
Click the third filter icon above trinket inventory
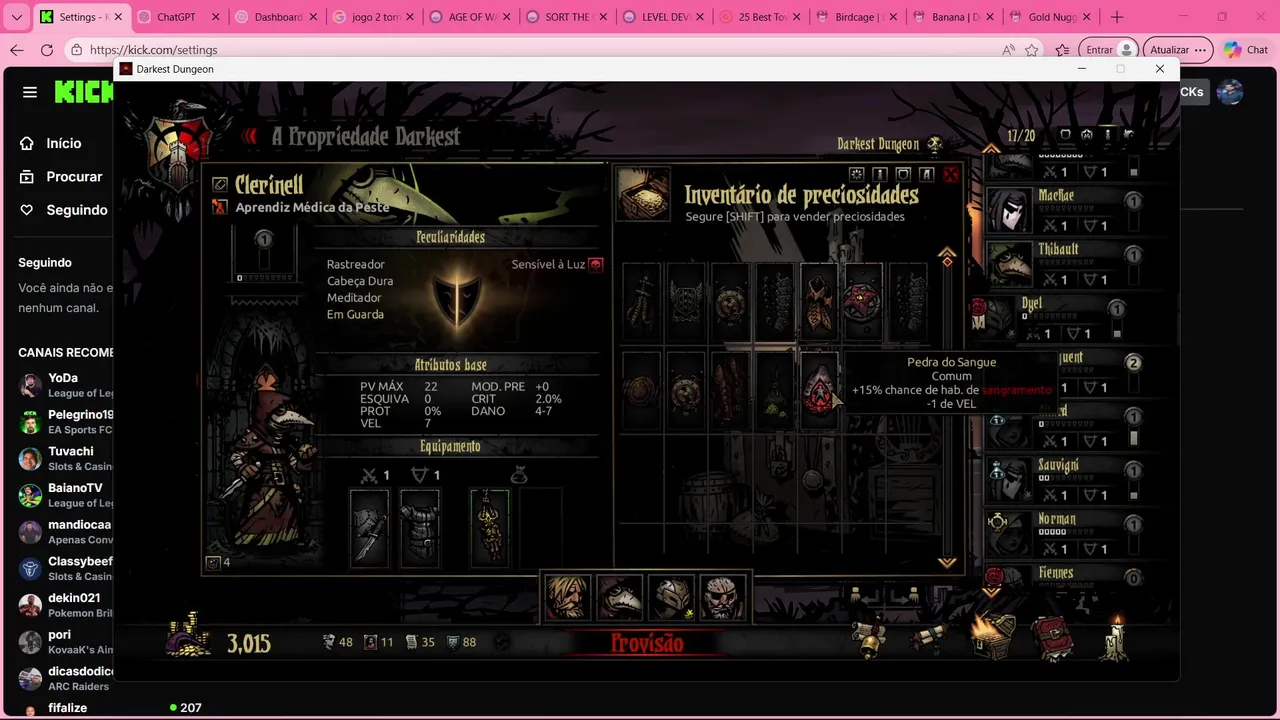click(x=903, y=175)
